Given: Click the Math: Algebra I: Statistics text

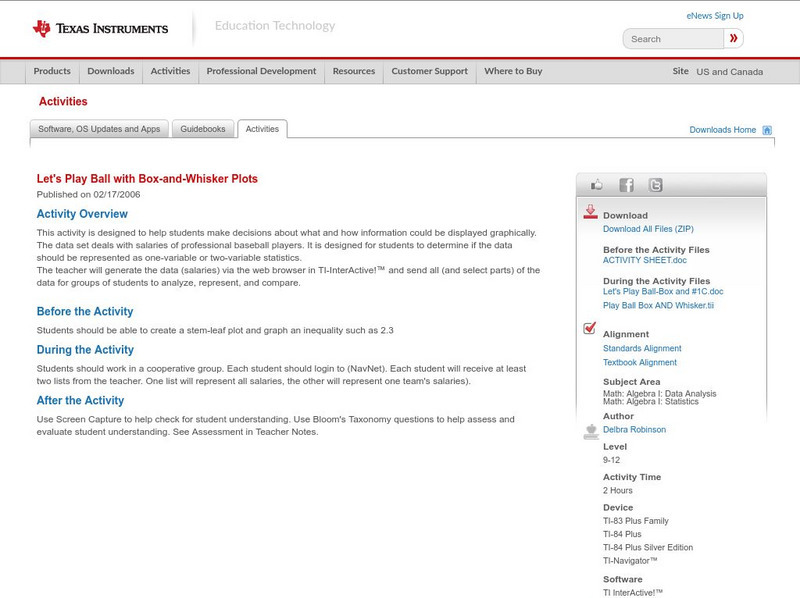Looking at the screenshot, I should pos(651,402).
